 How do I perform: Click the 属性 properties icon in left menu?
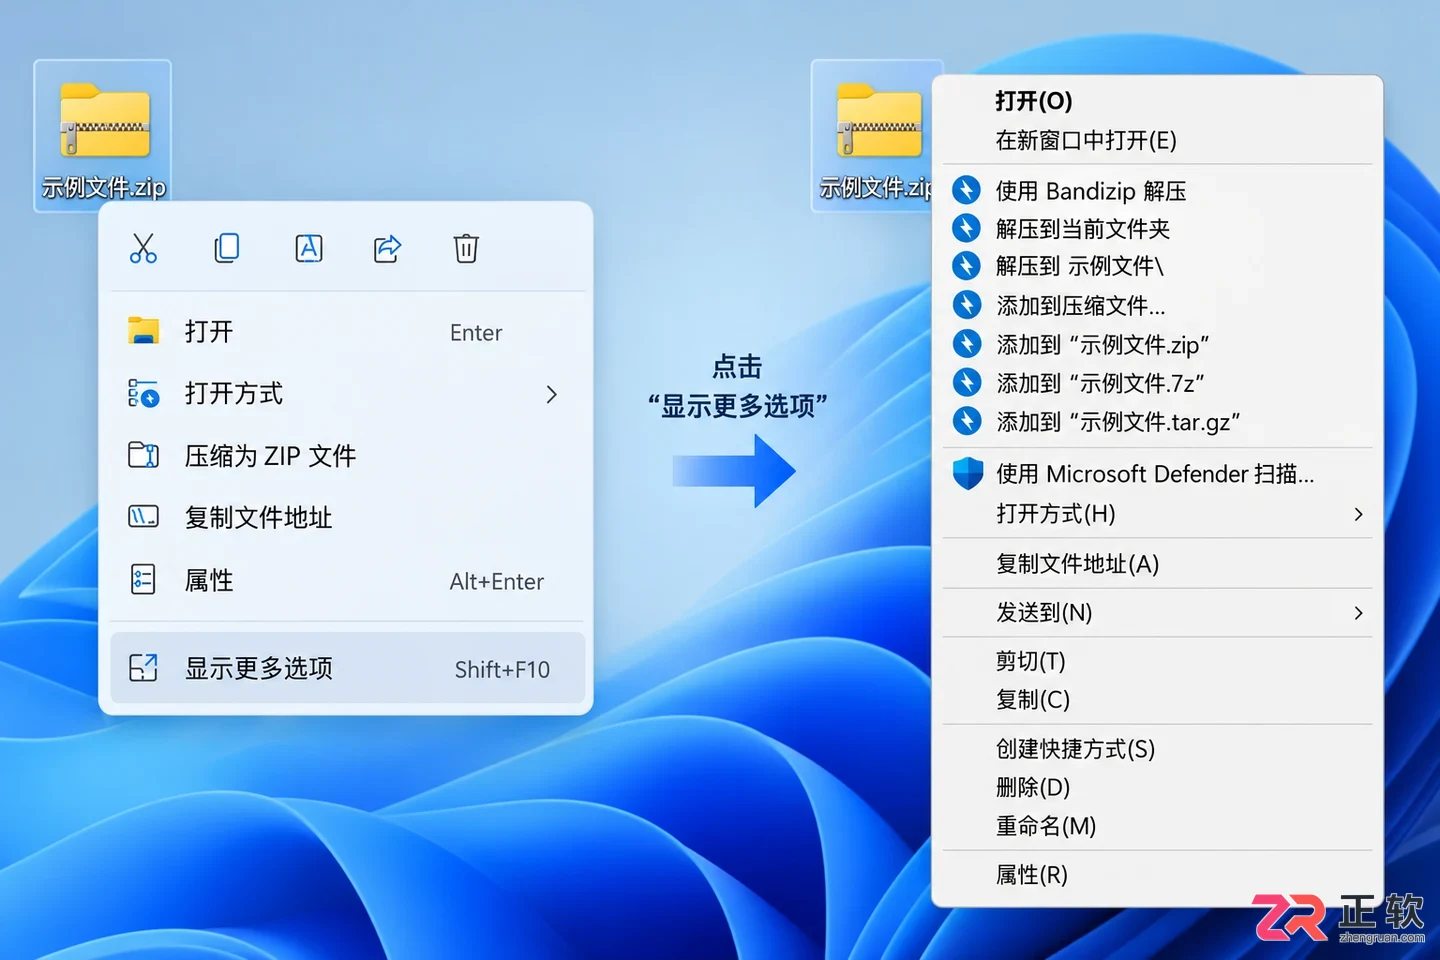(143, 580)
